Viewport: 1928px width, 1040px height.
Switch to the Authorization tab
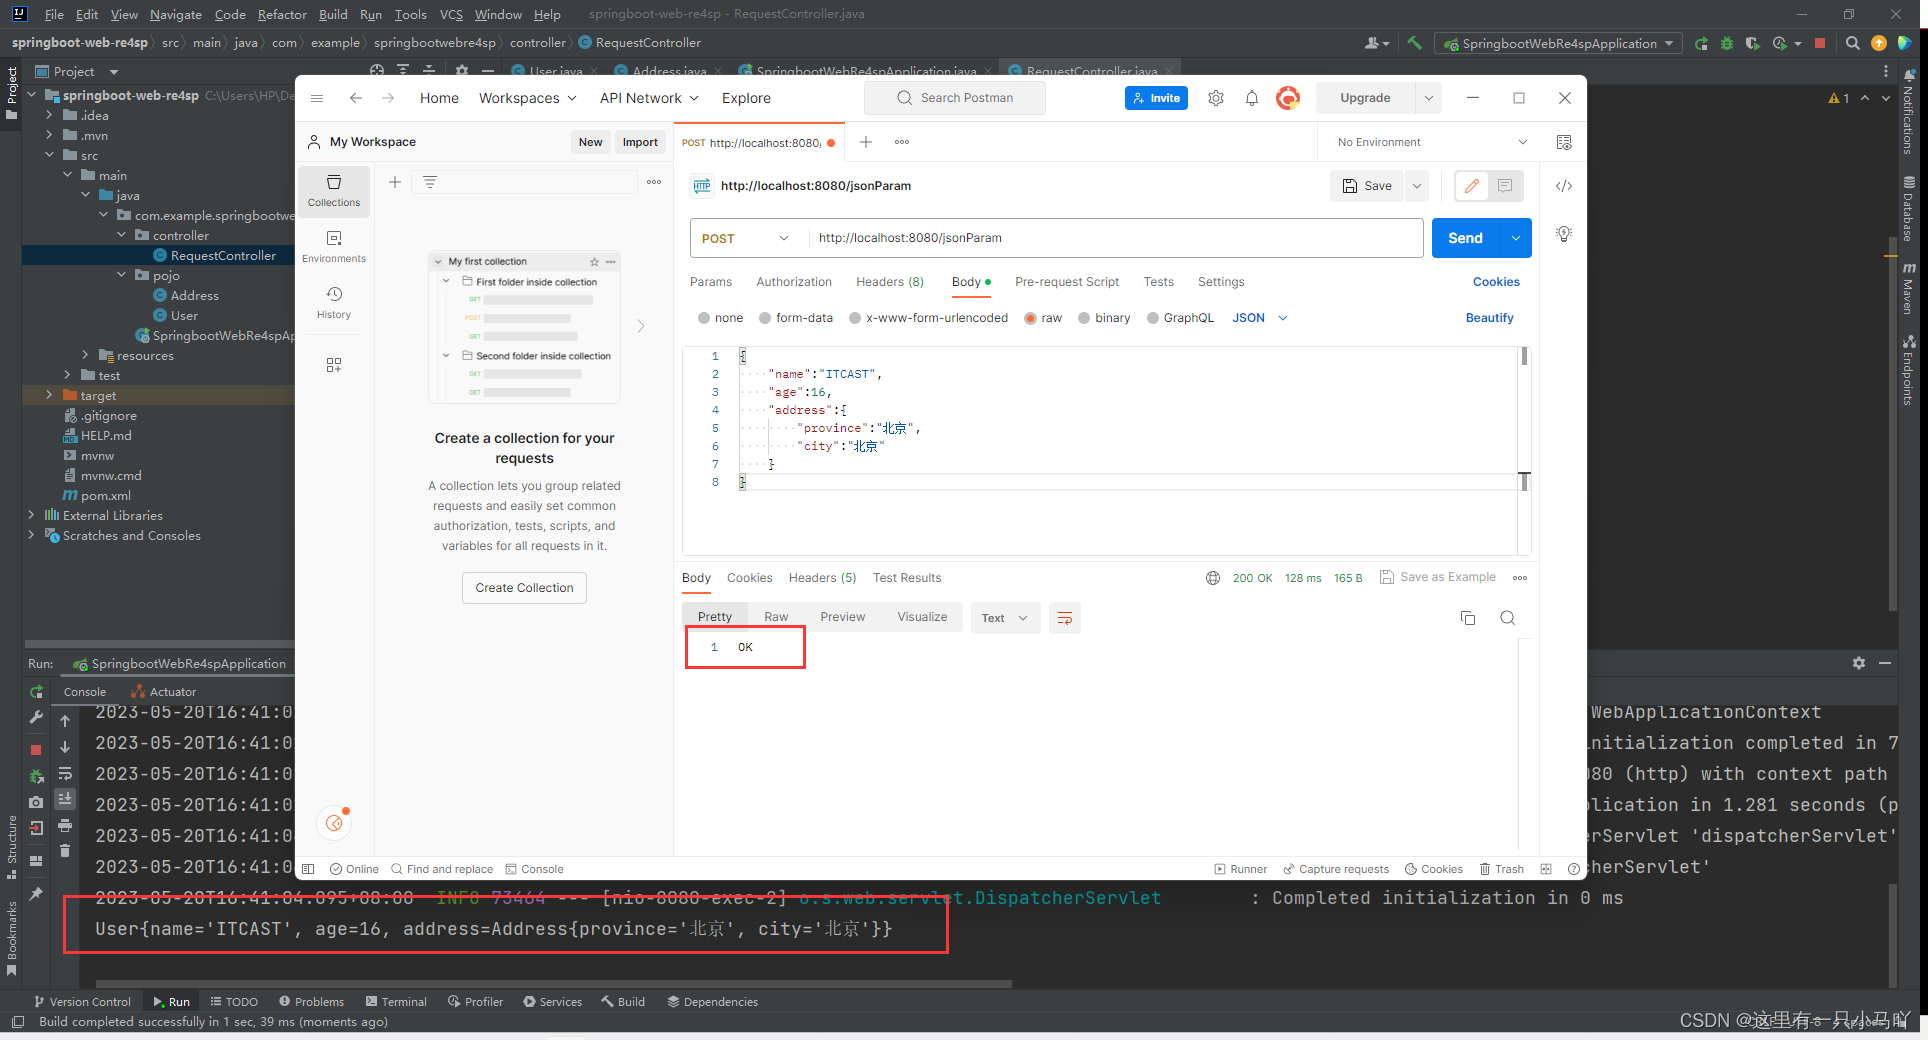click(794, 282)
